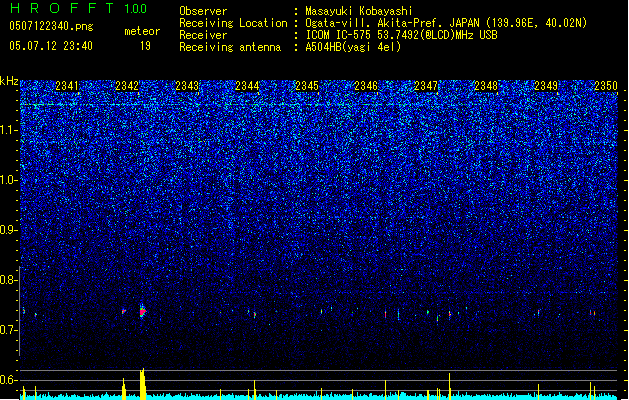Click the 0.8 kHz axis label
The image size is (629, 400).
[x=9, y=280]
